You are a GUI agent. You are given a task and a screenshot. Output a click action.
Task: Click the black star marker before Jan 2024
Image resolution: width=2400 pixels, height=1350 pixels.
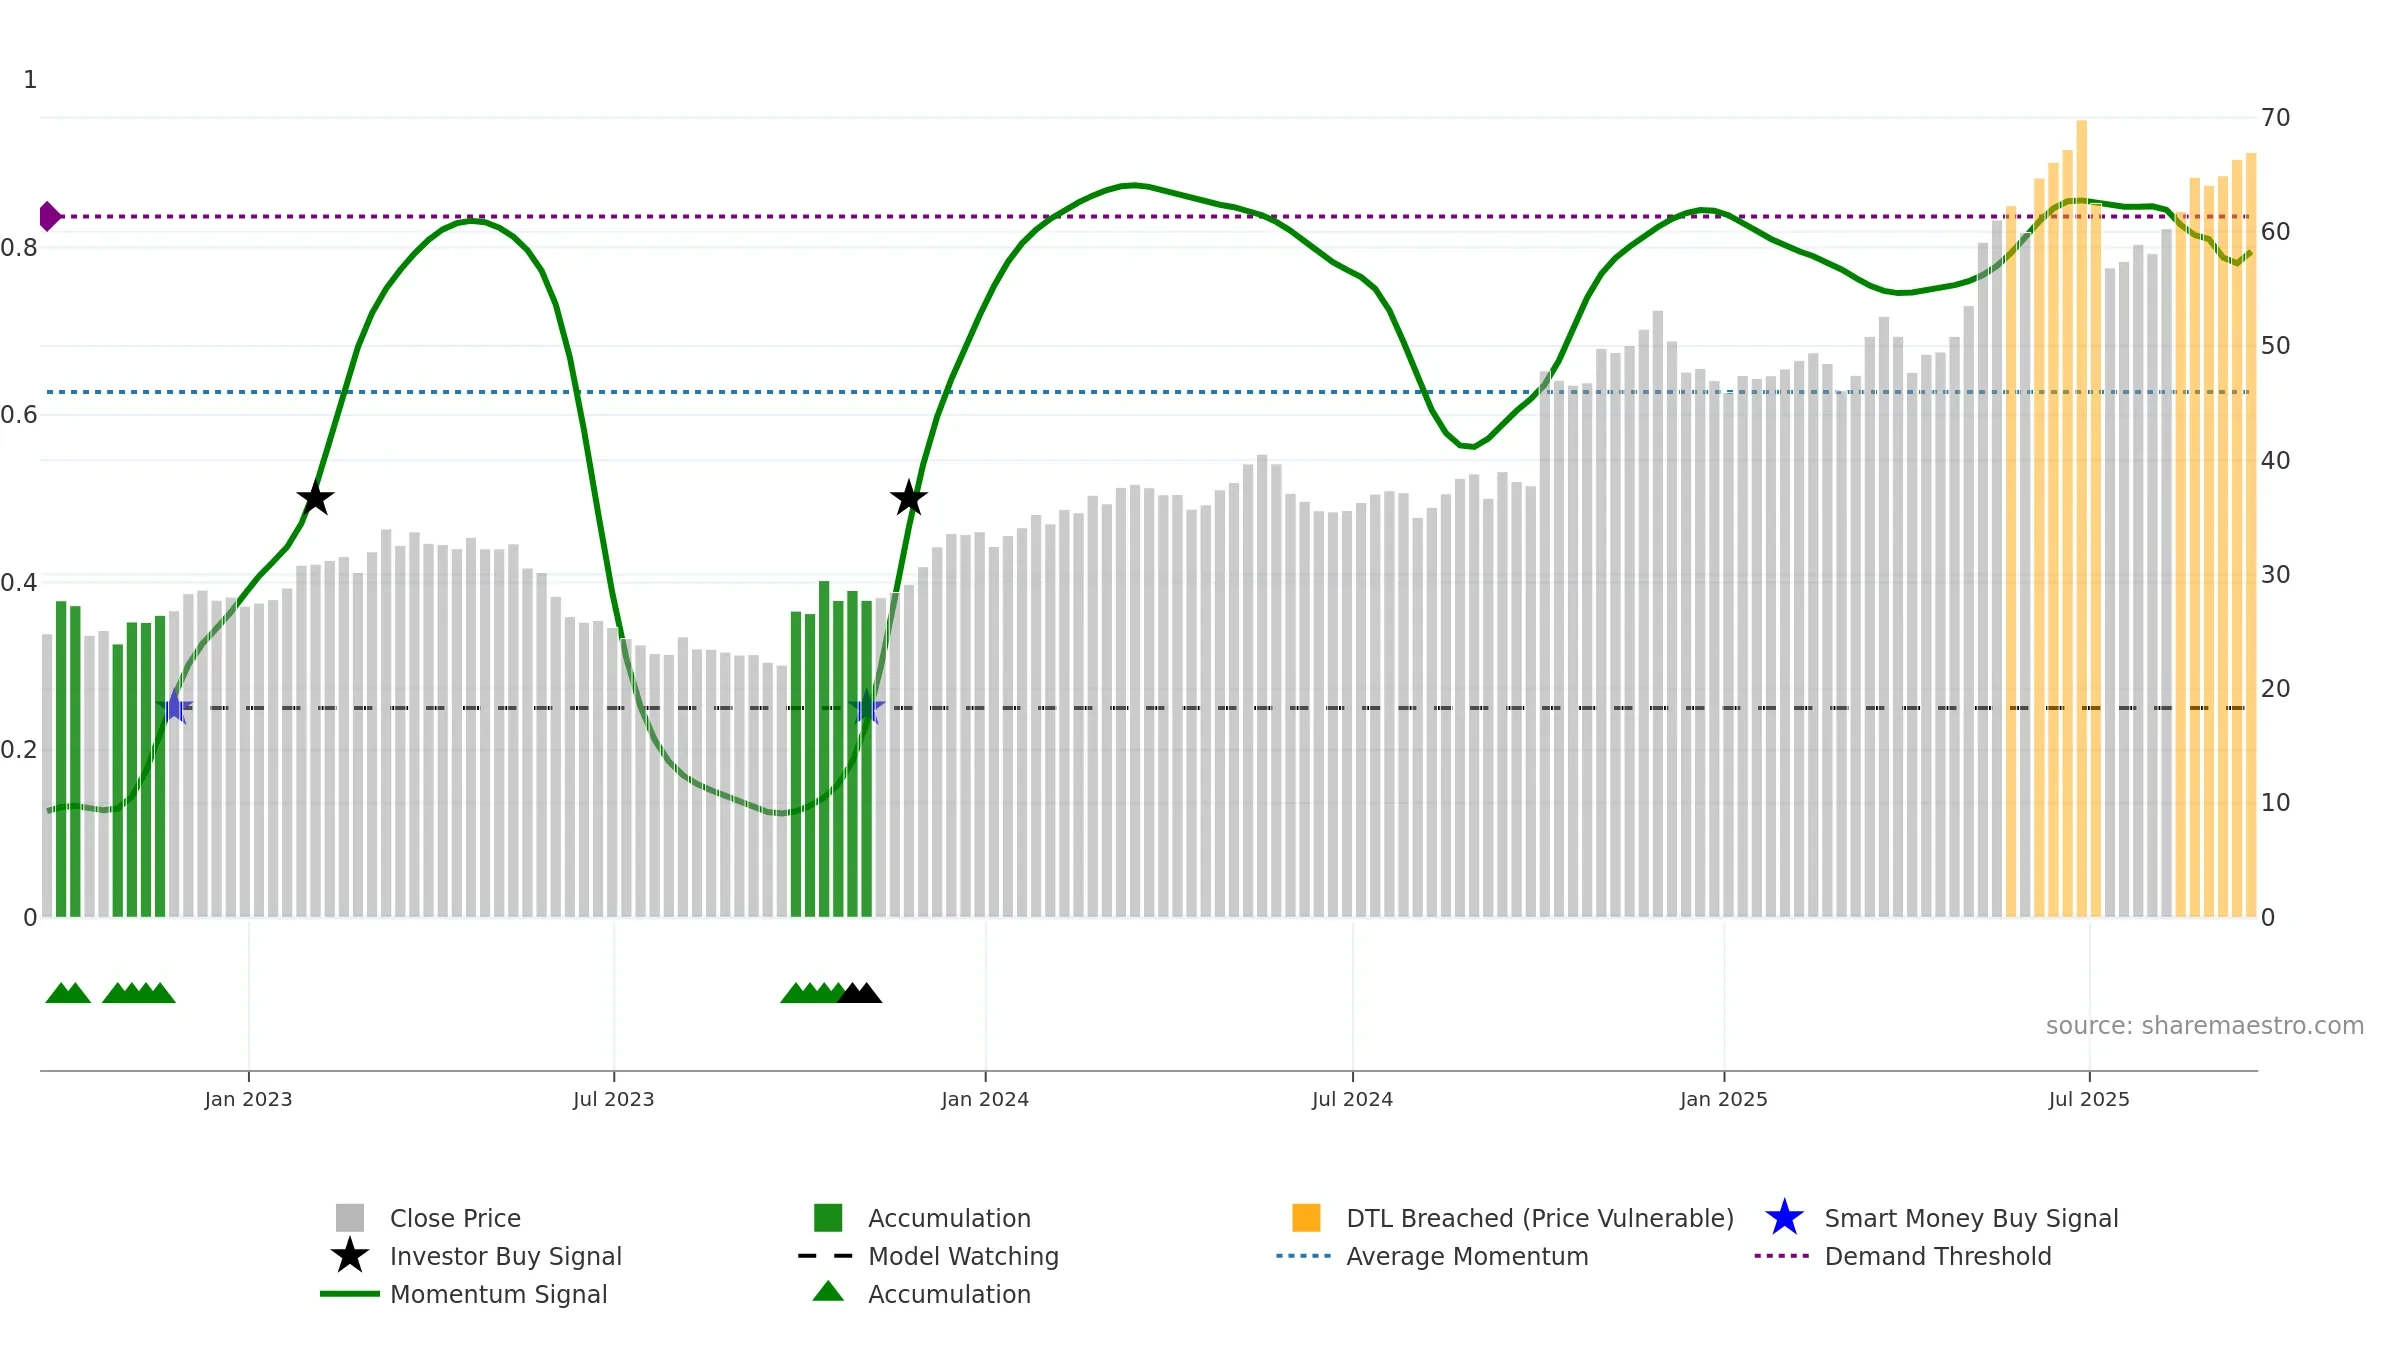pyautogui.click(x=909, y=498)
